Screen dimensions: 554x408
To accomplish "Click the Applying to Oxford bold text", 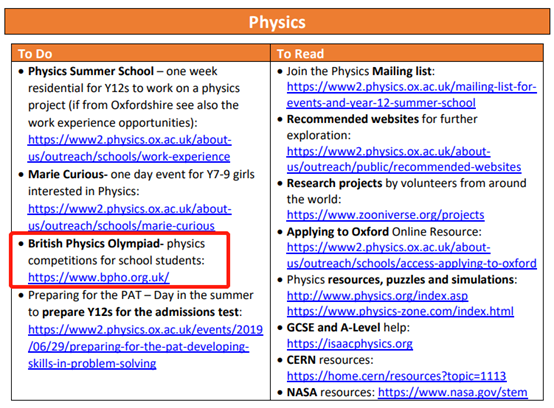I will [338, 232].
